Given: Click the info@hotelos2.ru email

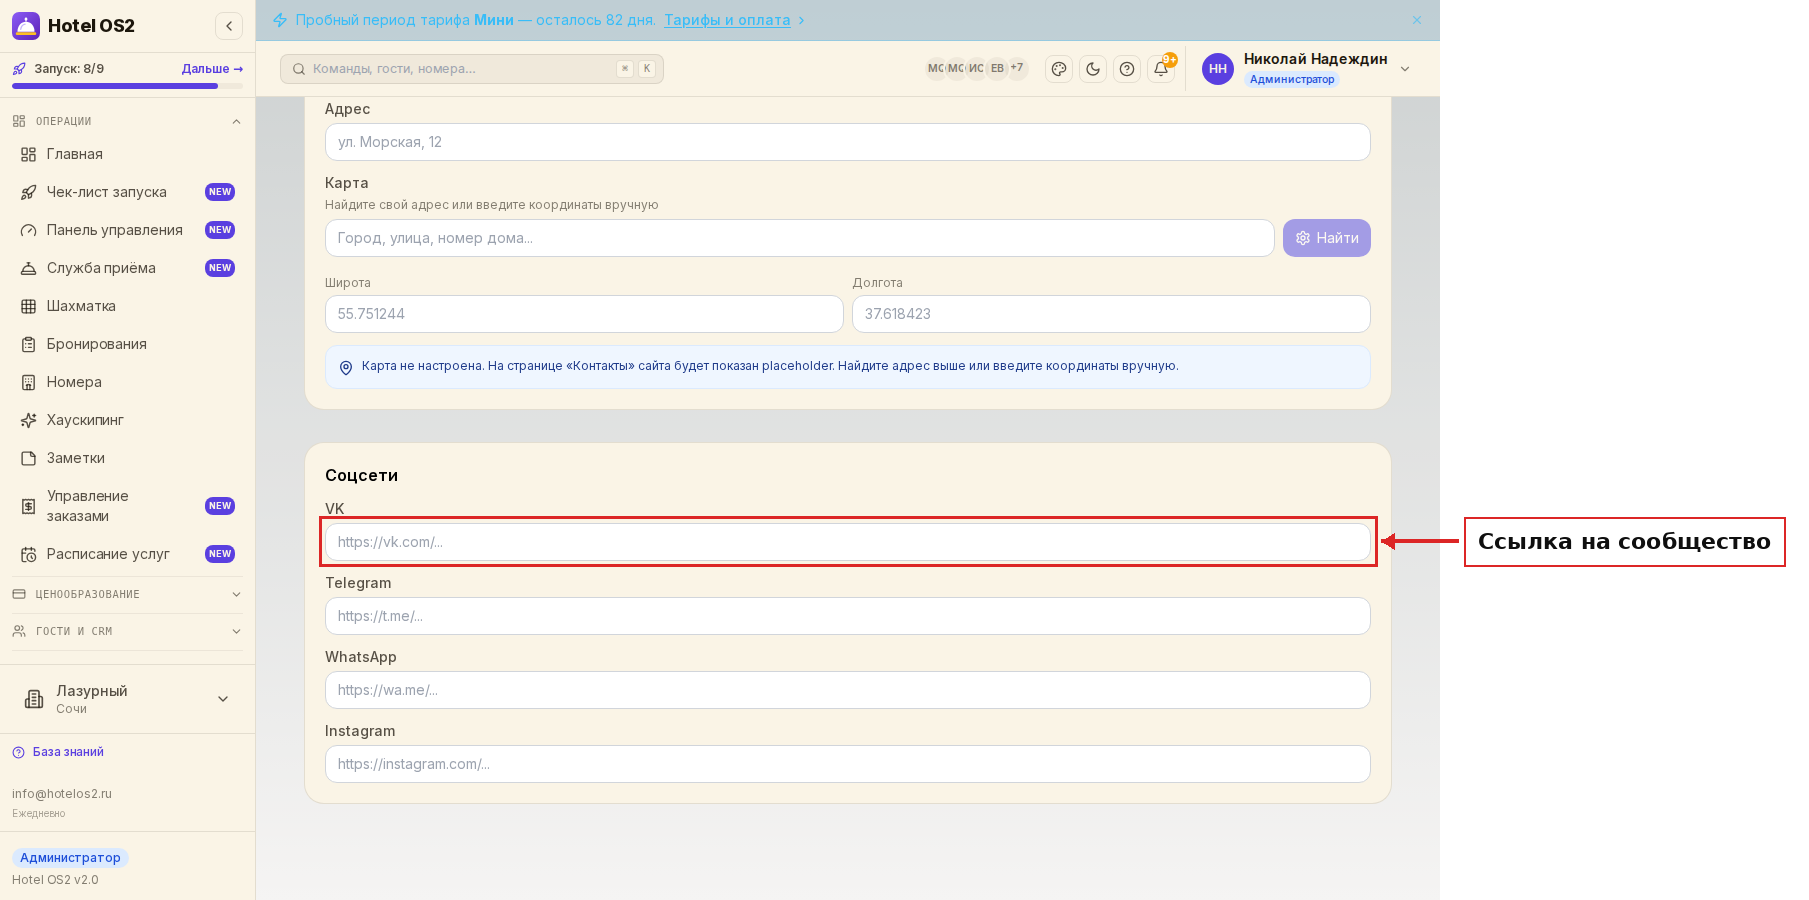Looking at the screenshot, I should pos(62,794).
